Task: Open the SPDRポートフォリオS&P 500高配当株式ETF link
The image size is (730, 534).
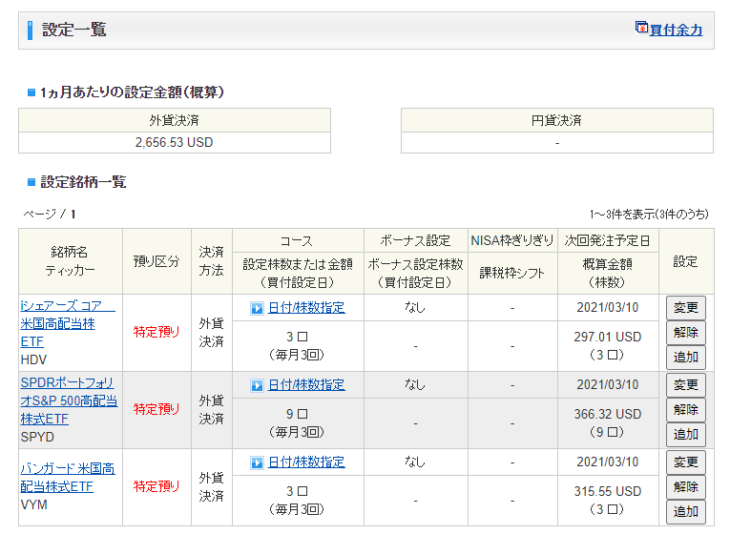Action: click(67, 401)
